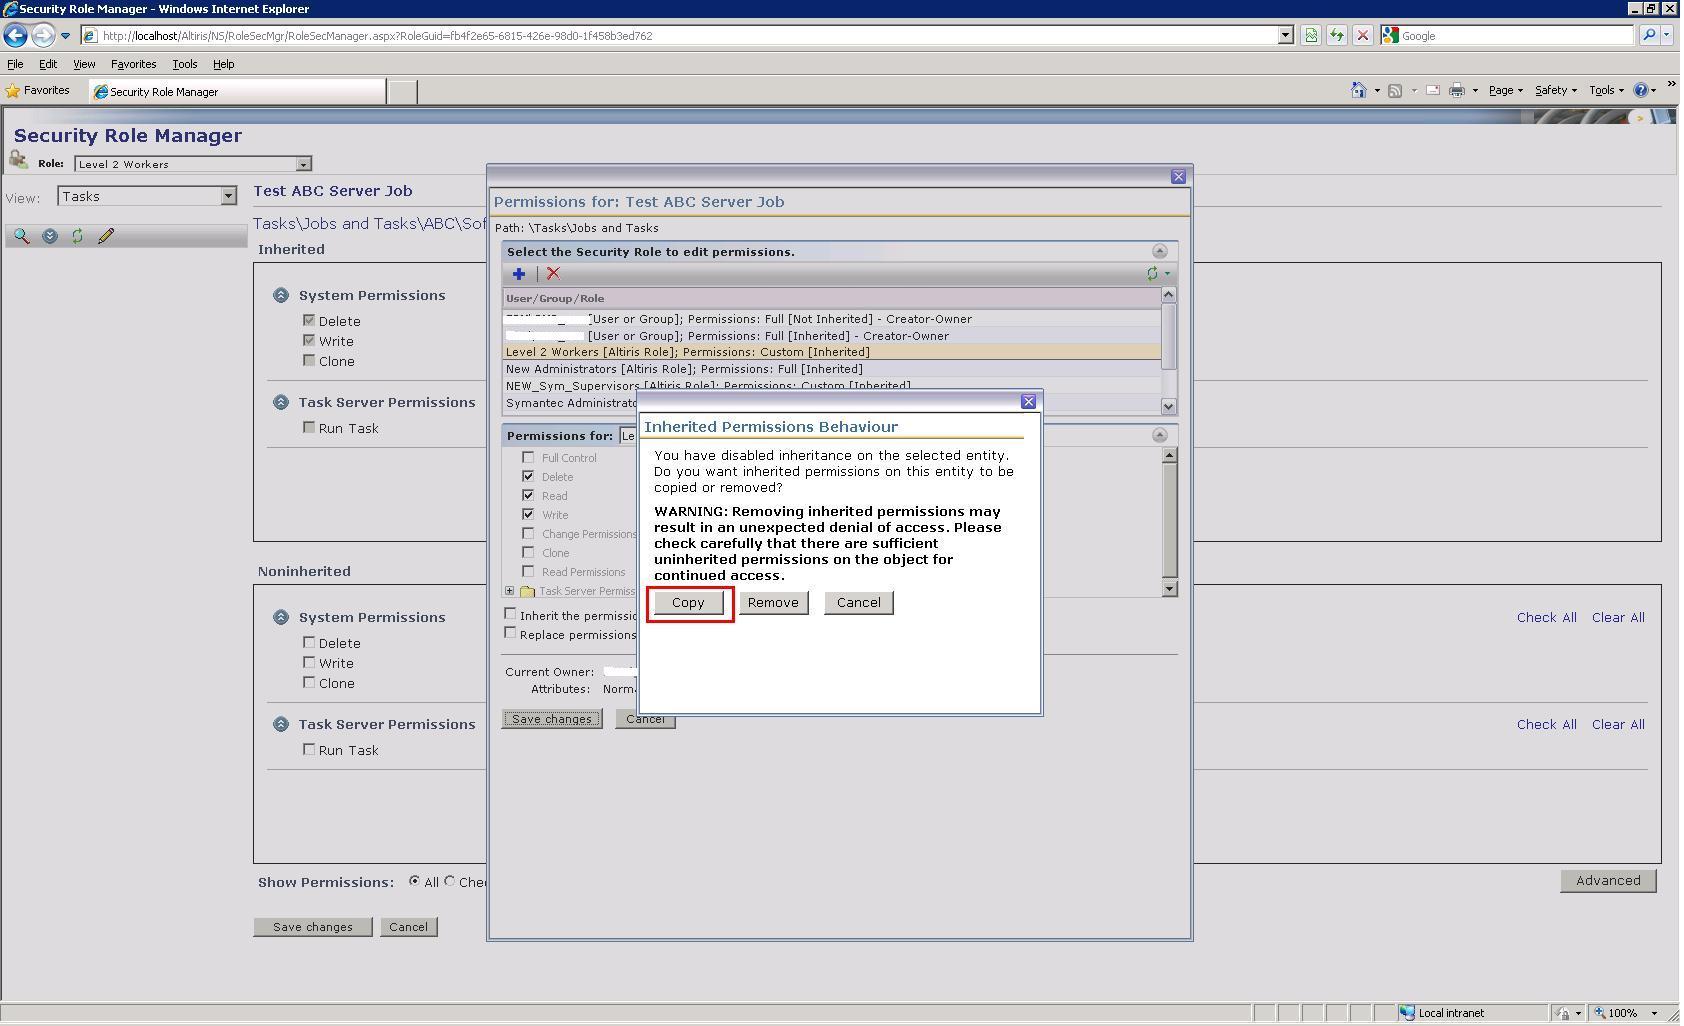Open the Role dropdown showing Level 2 Workers

[303, 164]
